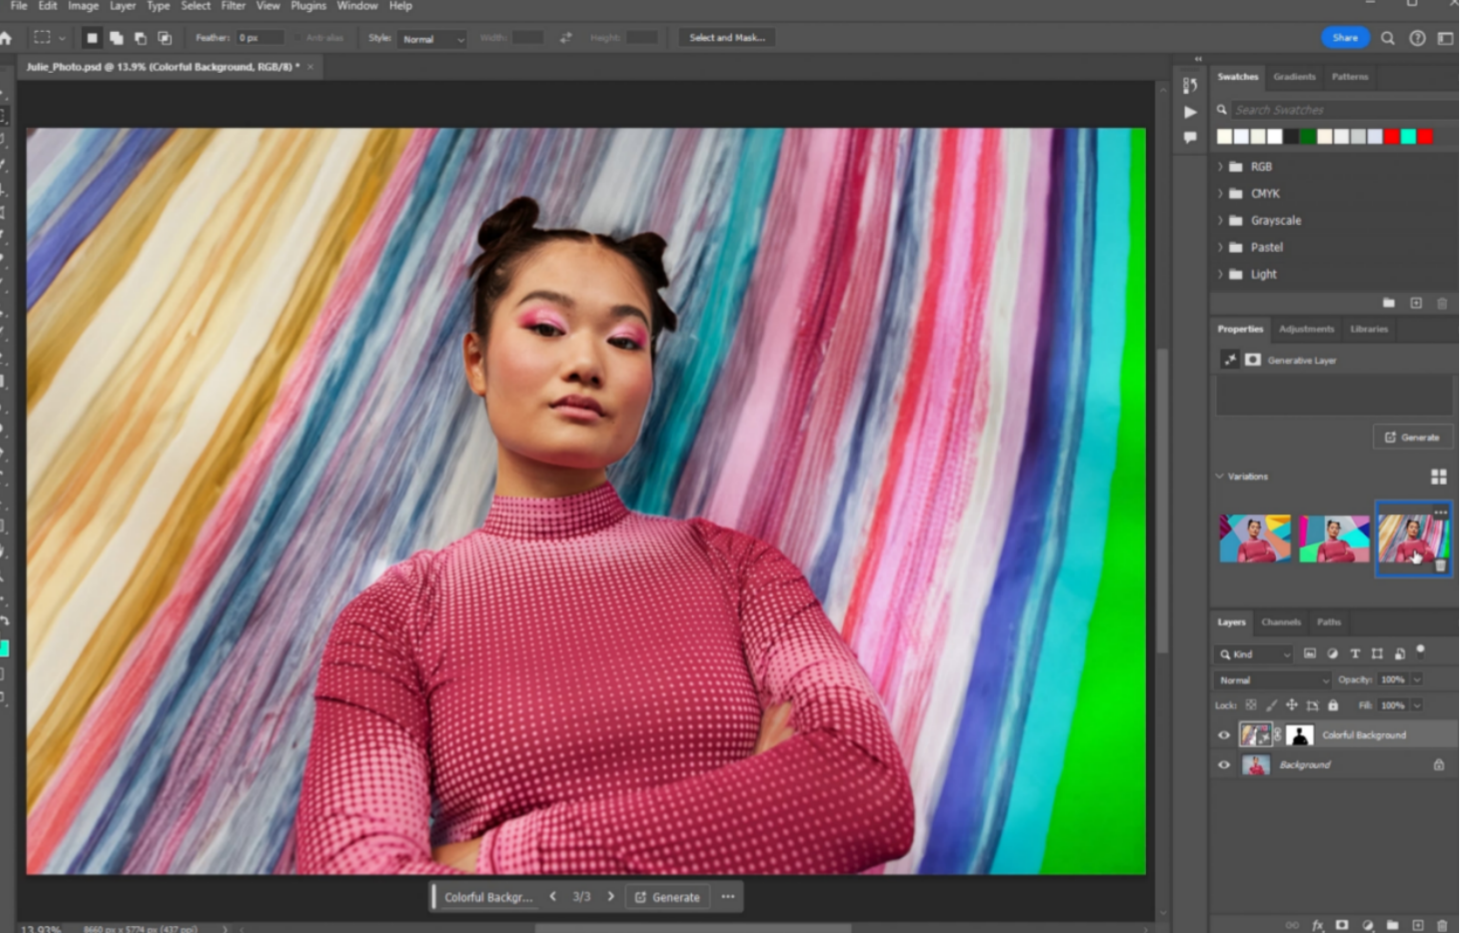Open the Fill slider dropdown arrow

click(1417, 705)
